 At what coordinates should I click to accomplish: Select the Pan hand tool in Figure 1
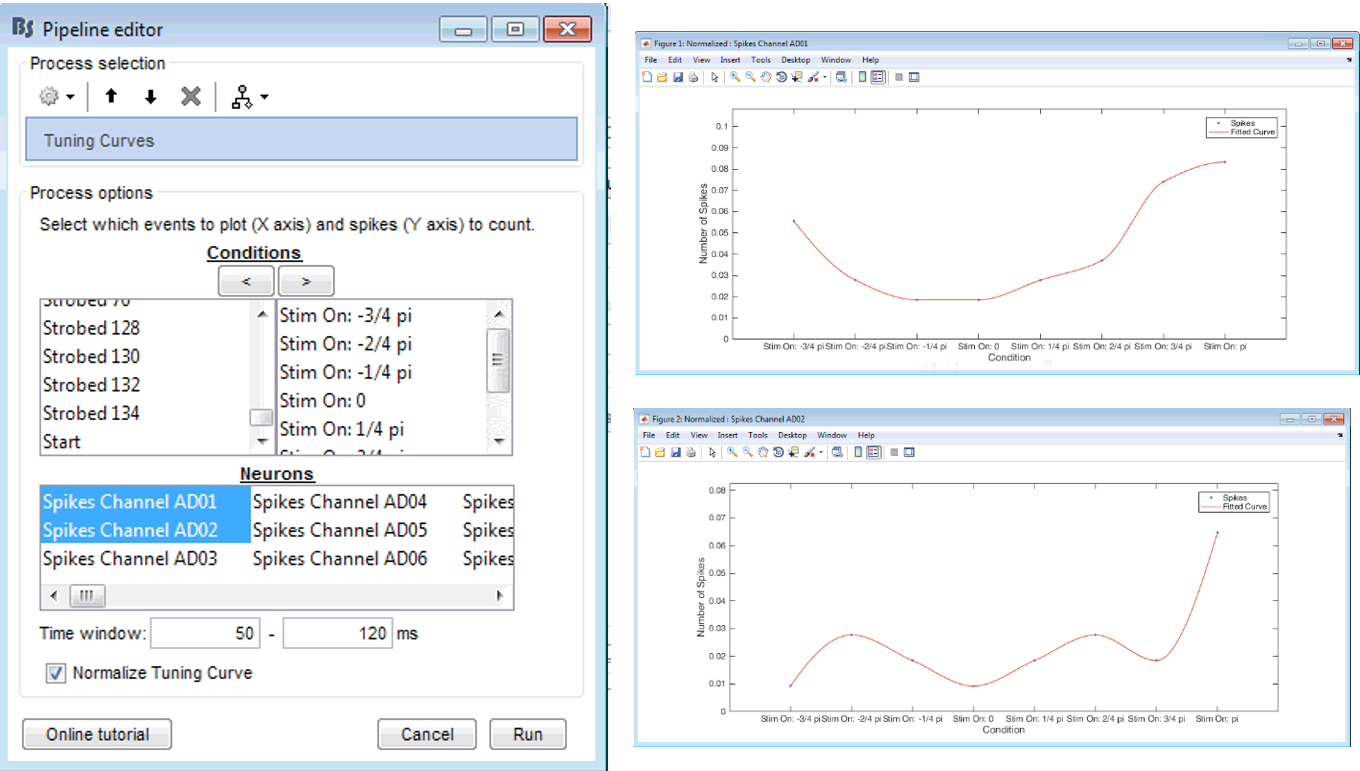point(766,77)
